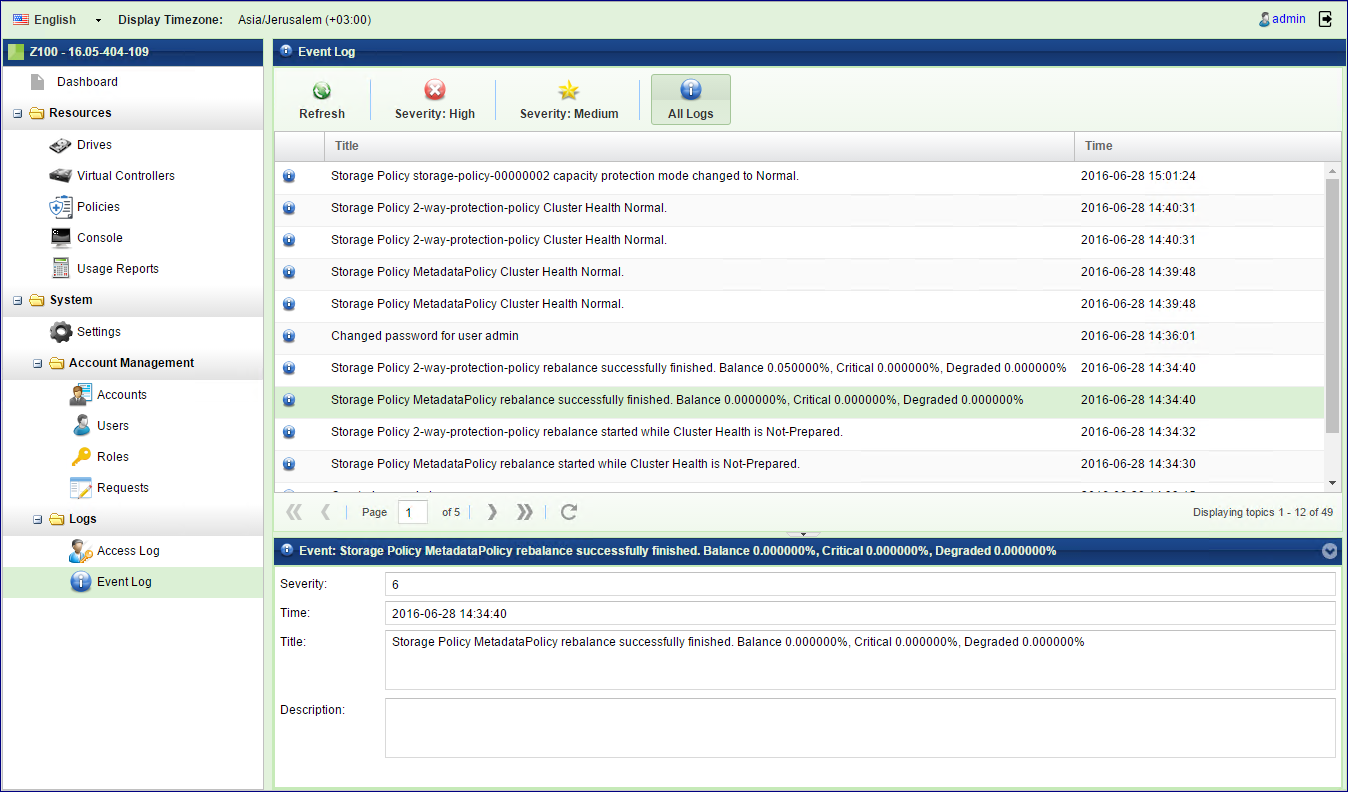Open Drives from the sidebar
1348x792 pixels.
94,145
